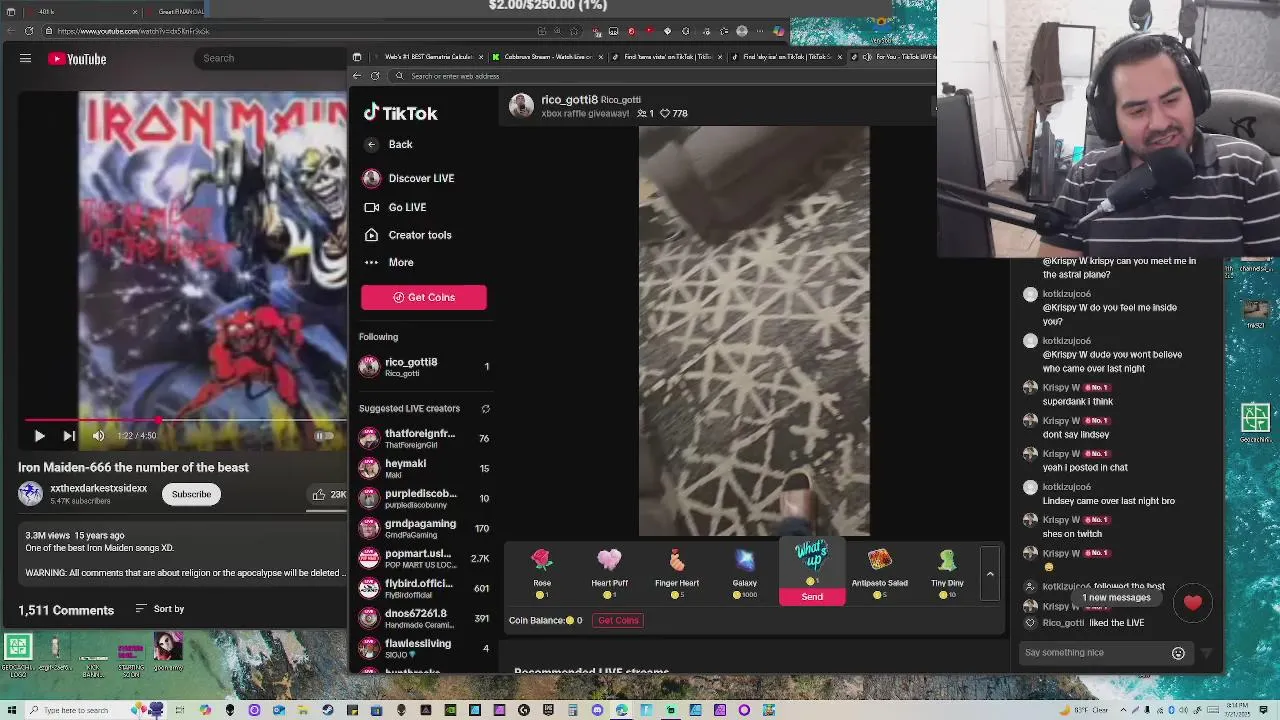Click Get Coins link beside Coin Balance
The width and height of the screenshot is (1280, 720).
click(618, 620)
